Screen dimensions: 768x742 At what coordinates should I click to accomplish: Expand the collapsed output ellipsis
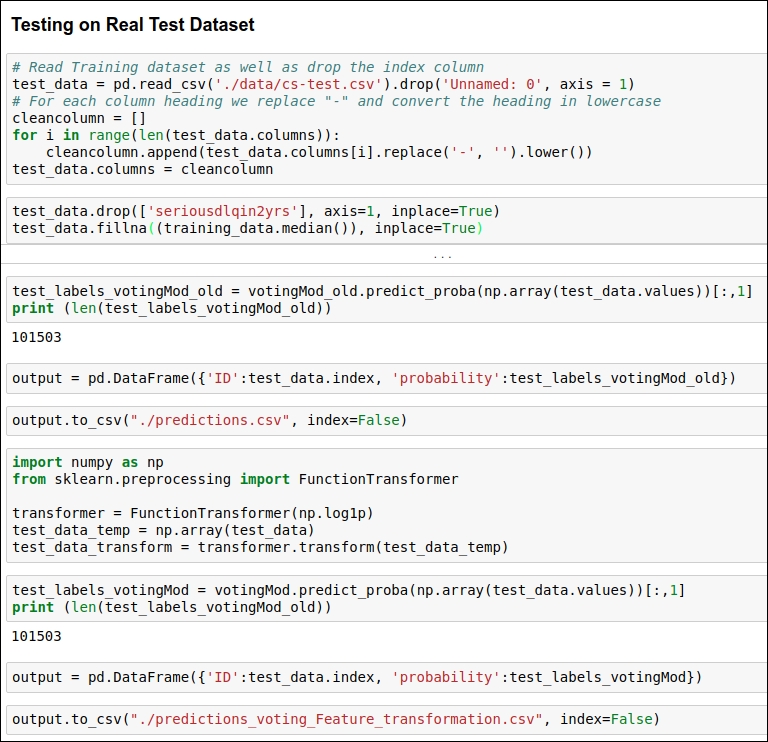coord(442,256)
